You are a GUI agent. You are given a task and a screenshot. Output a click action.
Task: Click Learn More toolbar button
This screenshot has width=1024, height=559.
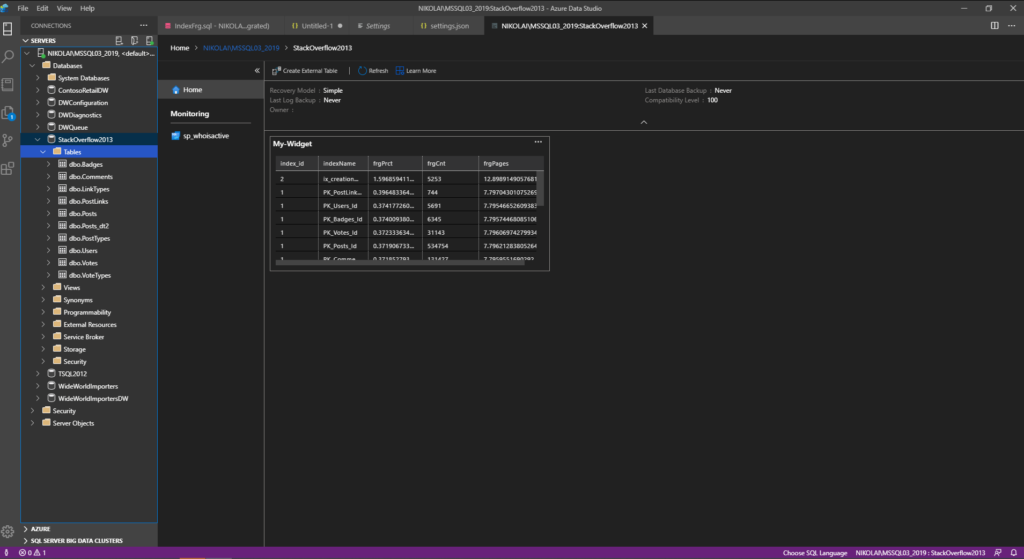416,71
